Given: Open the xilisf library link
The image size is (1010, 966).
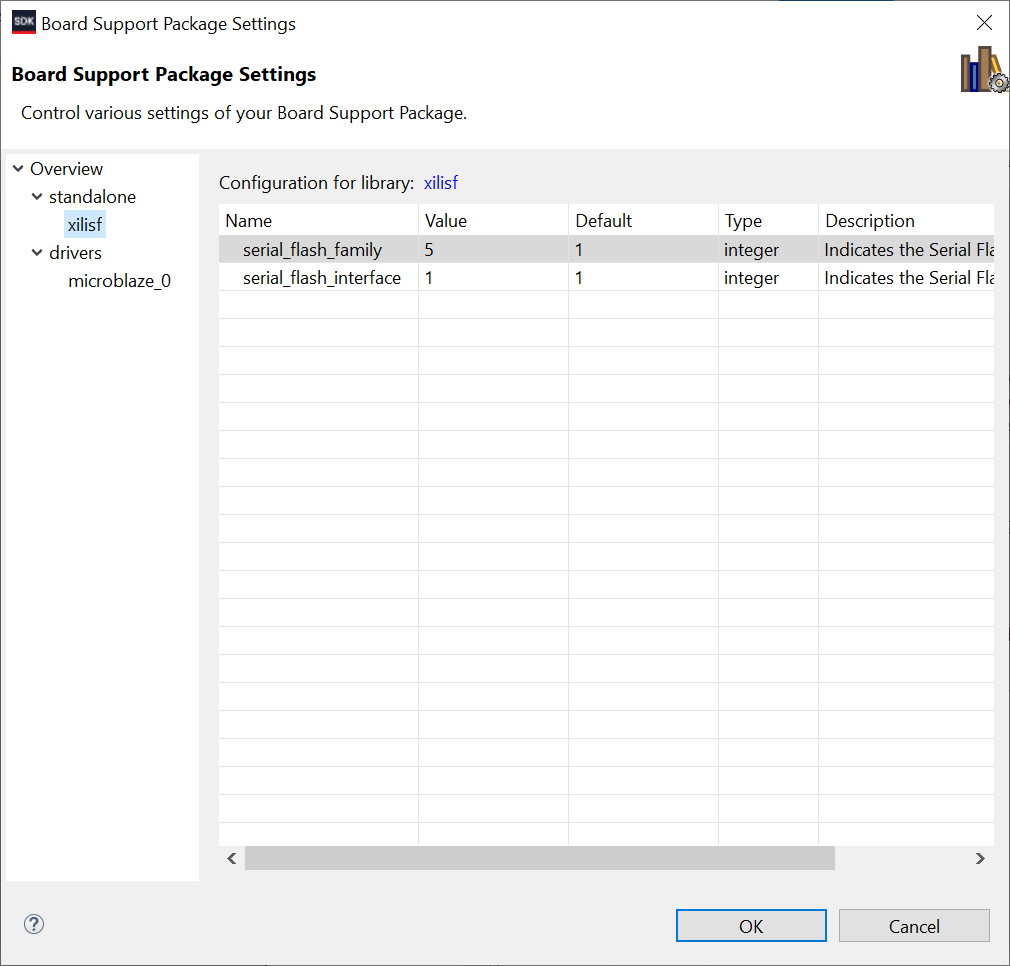Looking at the screenshot, I should (441, 183).
